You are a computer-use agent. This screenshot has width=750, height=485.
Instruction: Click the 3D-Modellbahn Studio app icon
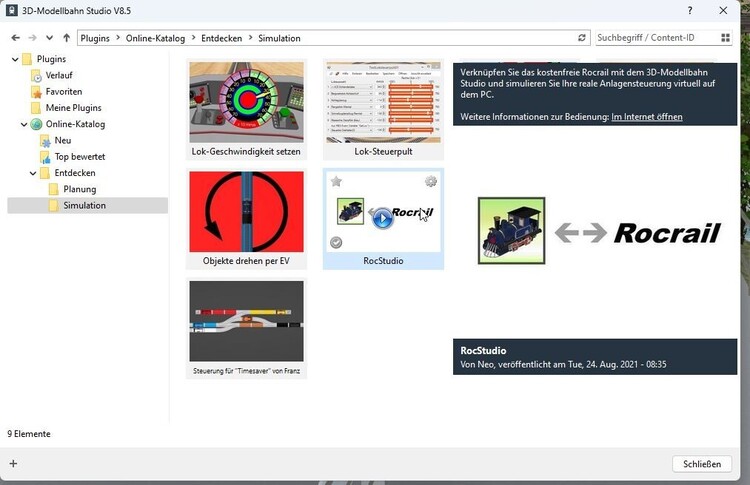(x=11, y=11)
